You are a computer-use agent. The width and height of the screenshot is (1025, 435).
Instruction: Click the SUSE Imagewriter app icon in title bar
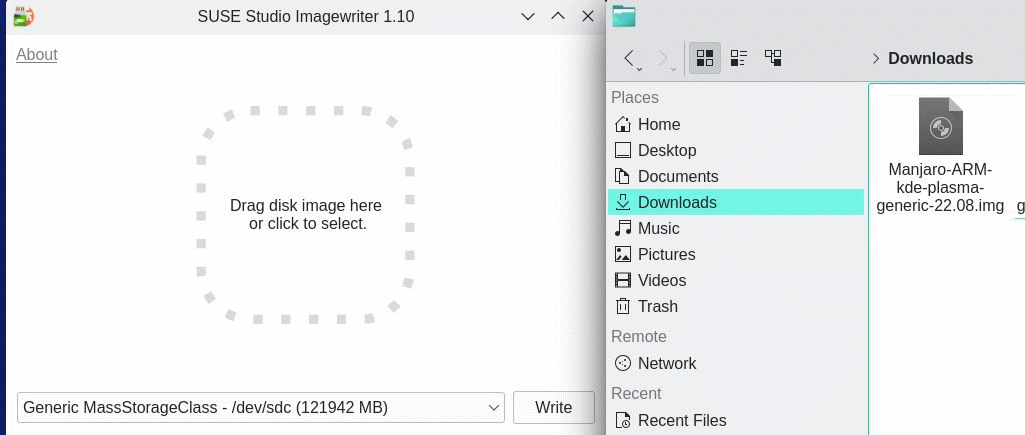(x=24, y=16)
